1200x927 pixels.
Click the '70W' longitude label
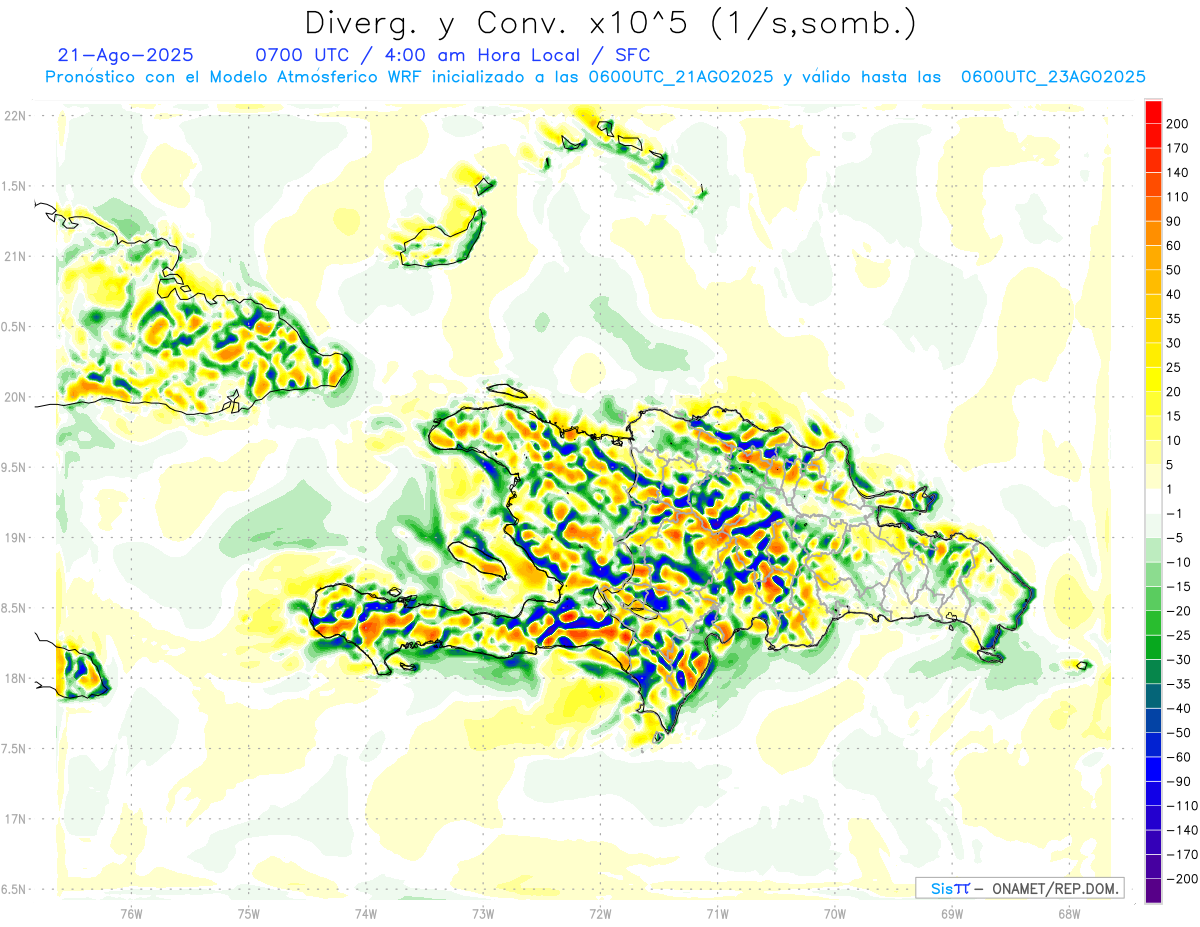[x=835, y=912]
